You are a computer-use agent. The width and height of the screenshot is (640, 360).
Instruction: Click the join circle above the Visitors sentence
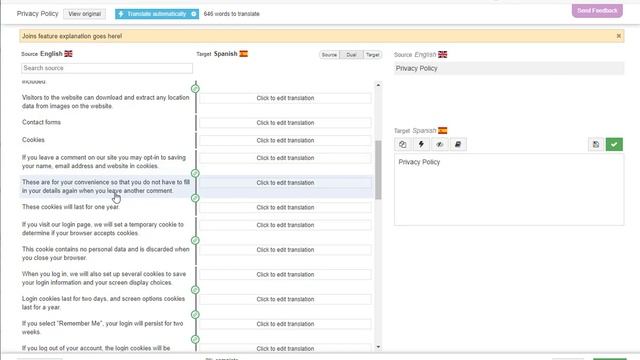(196, 89)
